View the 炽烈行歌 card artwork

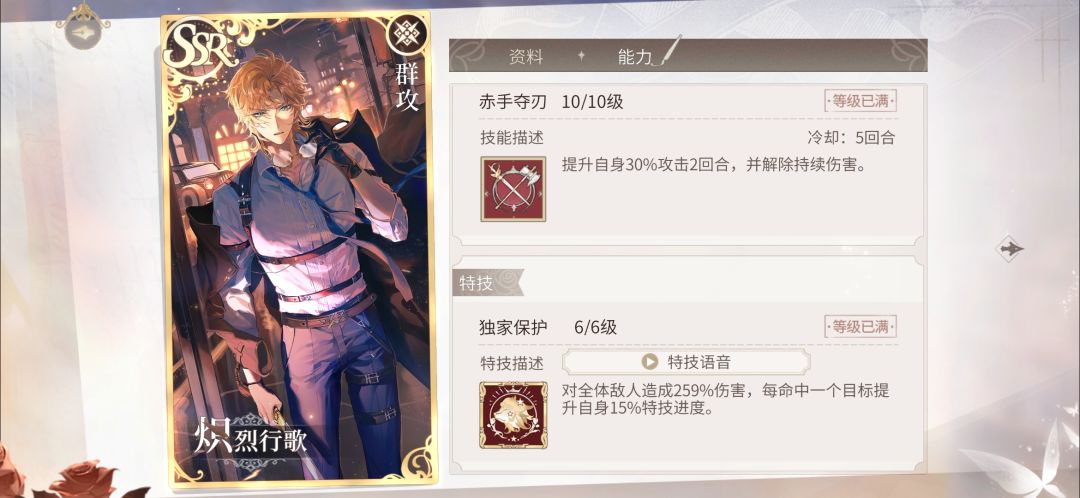tap(298, 249)
